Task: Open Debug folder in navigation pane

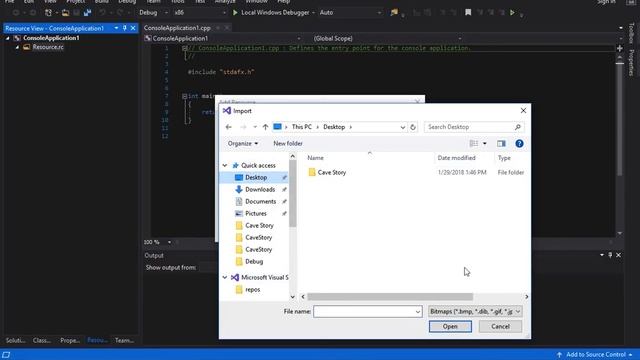Action: [x=254, y=262]
